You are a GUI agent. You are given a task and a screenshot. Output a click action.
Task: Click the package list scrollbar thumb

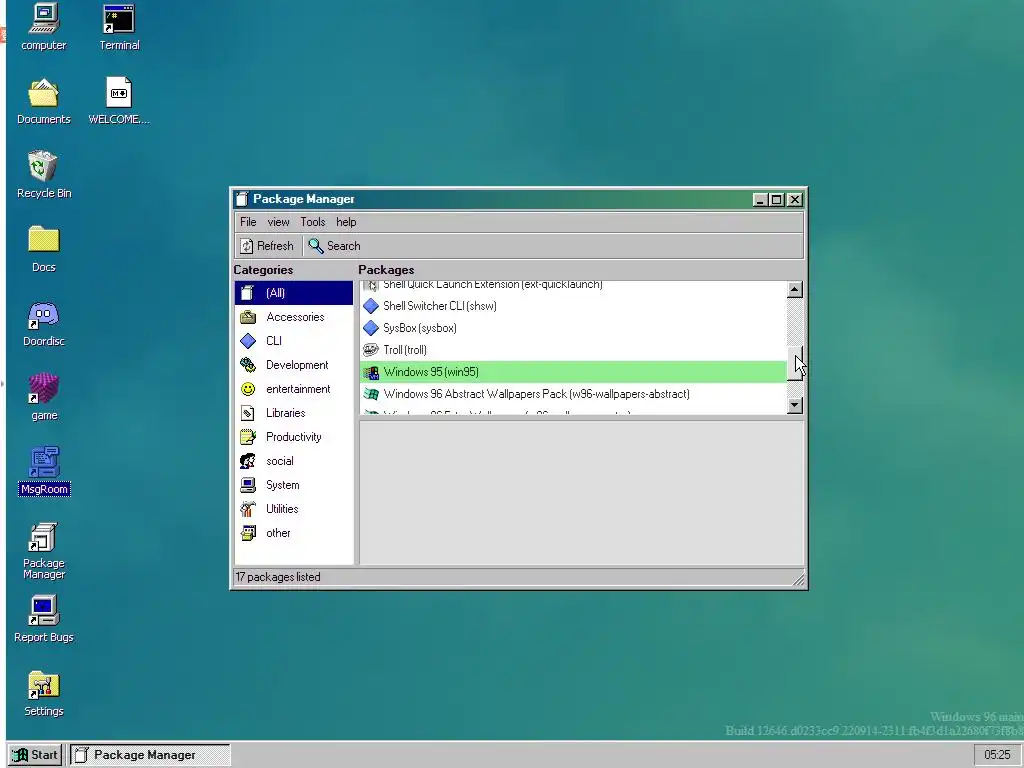(795, 363)
